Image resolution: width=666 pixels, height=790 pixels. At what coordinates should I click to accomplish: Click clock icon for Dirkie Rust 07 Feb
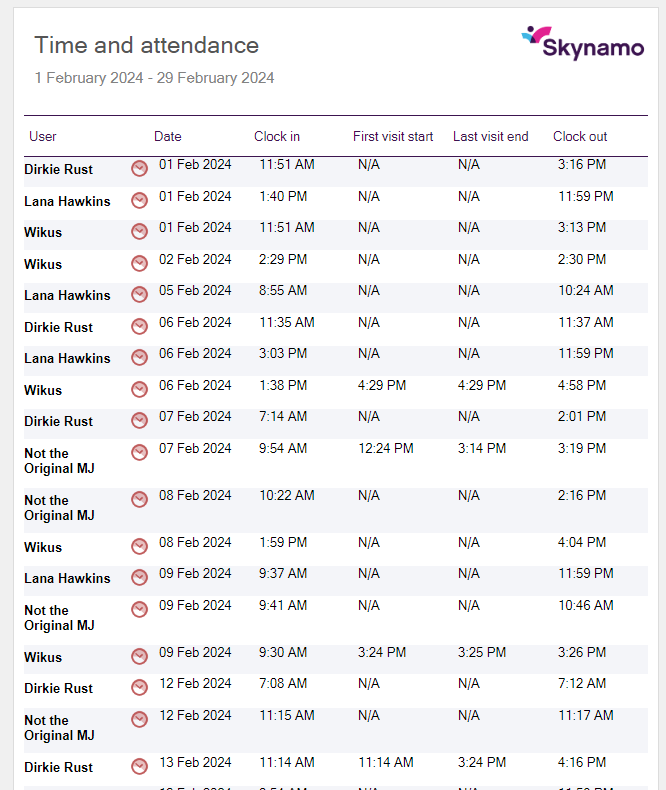(x=139, y=421)
